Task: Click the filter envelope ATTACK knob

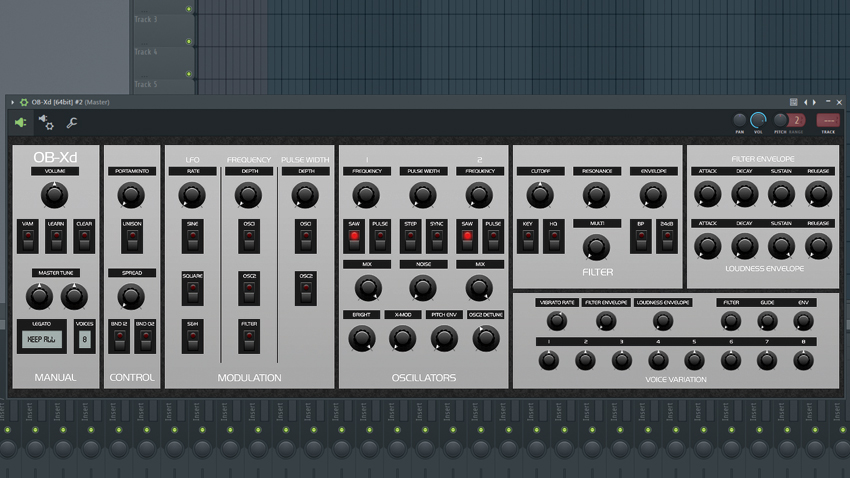Action: coord(707,195)
